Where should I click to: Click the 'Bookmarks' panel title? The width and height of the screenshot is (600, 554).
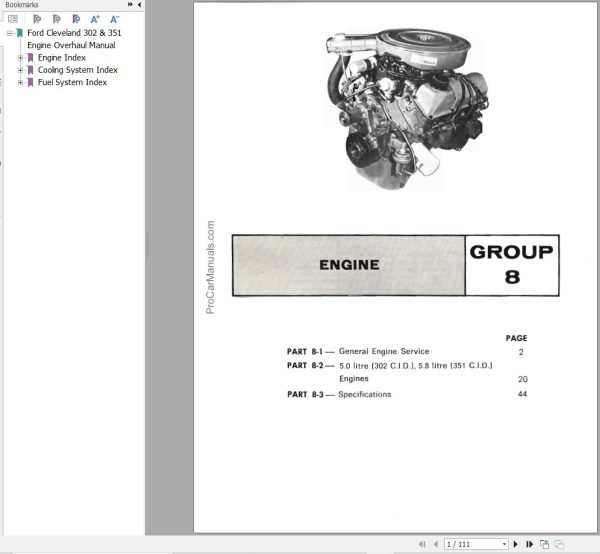pyautogui.click(x=22, y=5)
